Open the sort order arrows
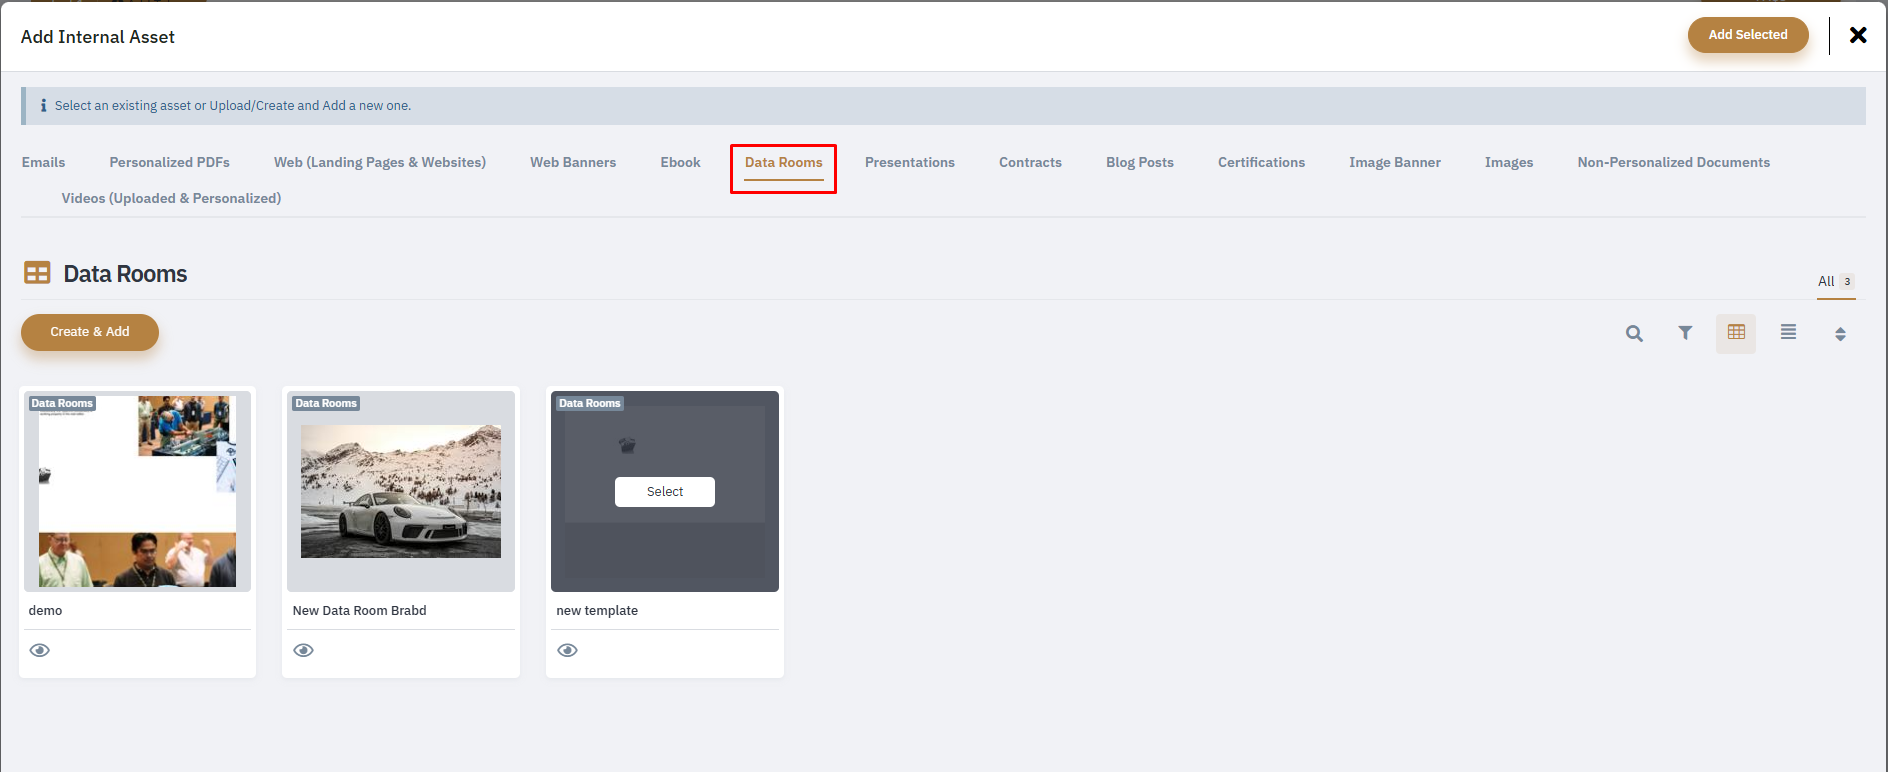 [1840, 334]
